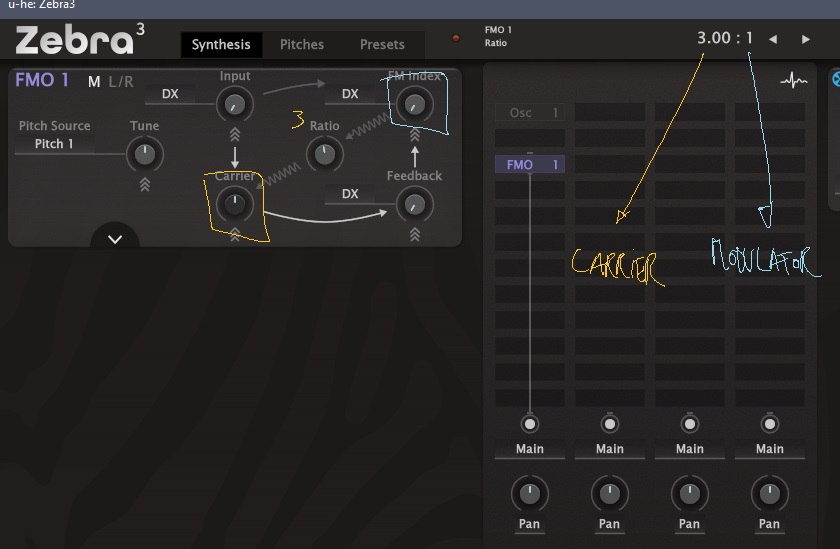This screenshot has height=549, width=840.
Task: Click the next value right arrow
Action: (805, 39)
